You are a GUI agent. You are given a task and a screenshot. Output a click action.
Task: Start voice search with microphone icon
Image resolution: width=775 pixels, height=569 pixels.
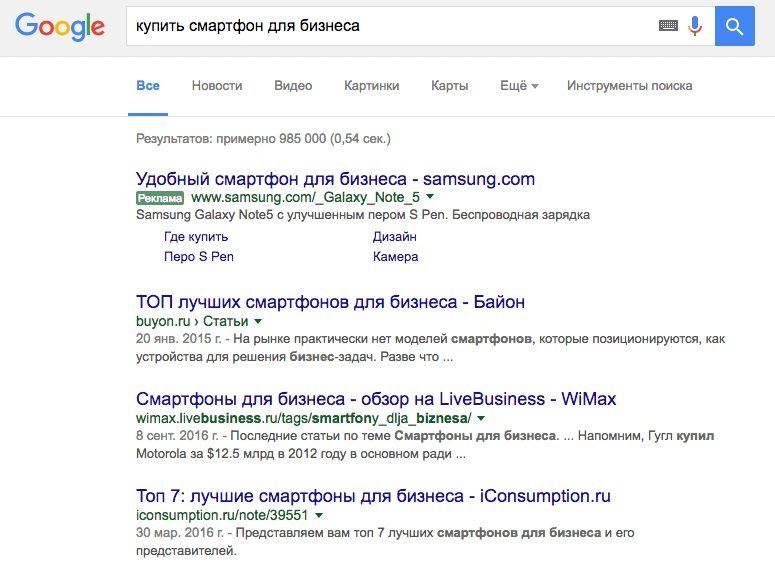point(695,27)
